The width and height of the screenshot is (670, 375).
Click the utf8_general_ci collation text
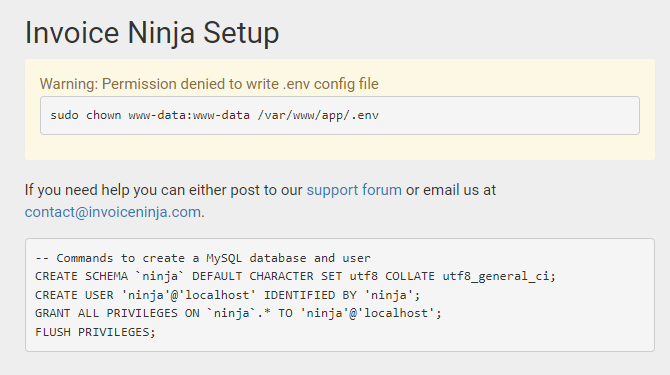[x=496, y=276]
